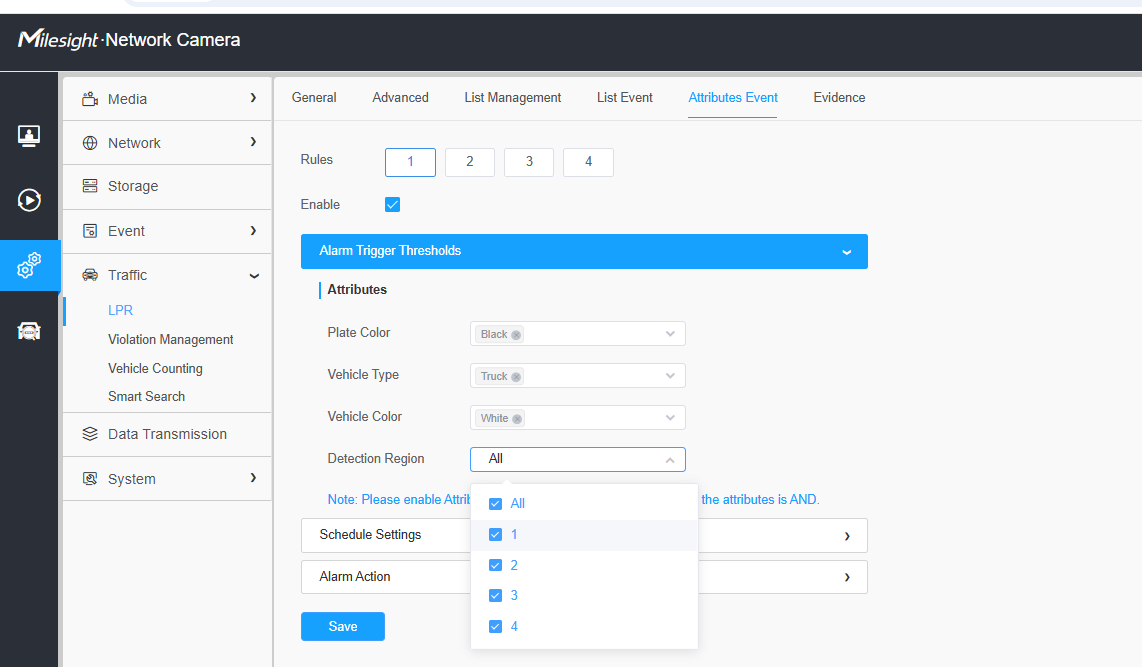The width and height of the screenshot is (1142, 667).
Task: Open the Live View monitor icon
Action: 28,135
